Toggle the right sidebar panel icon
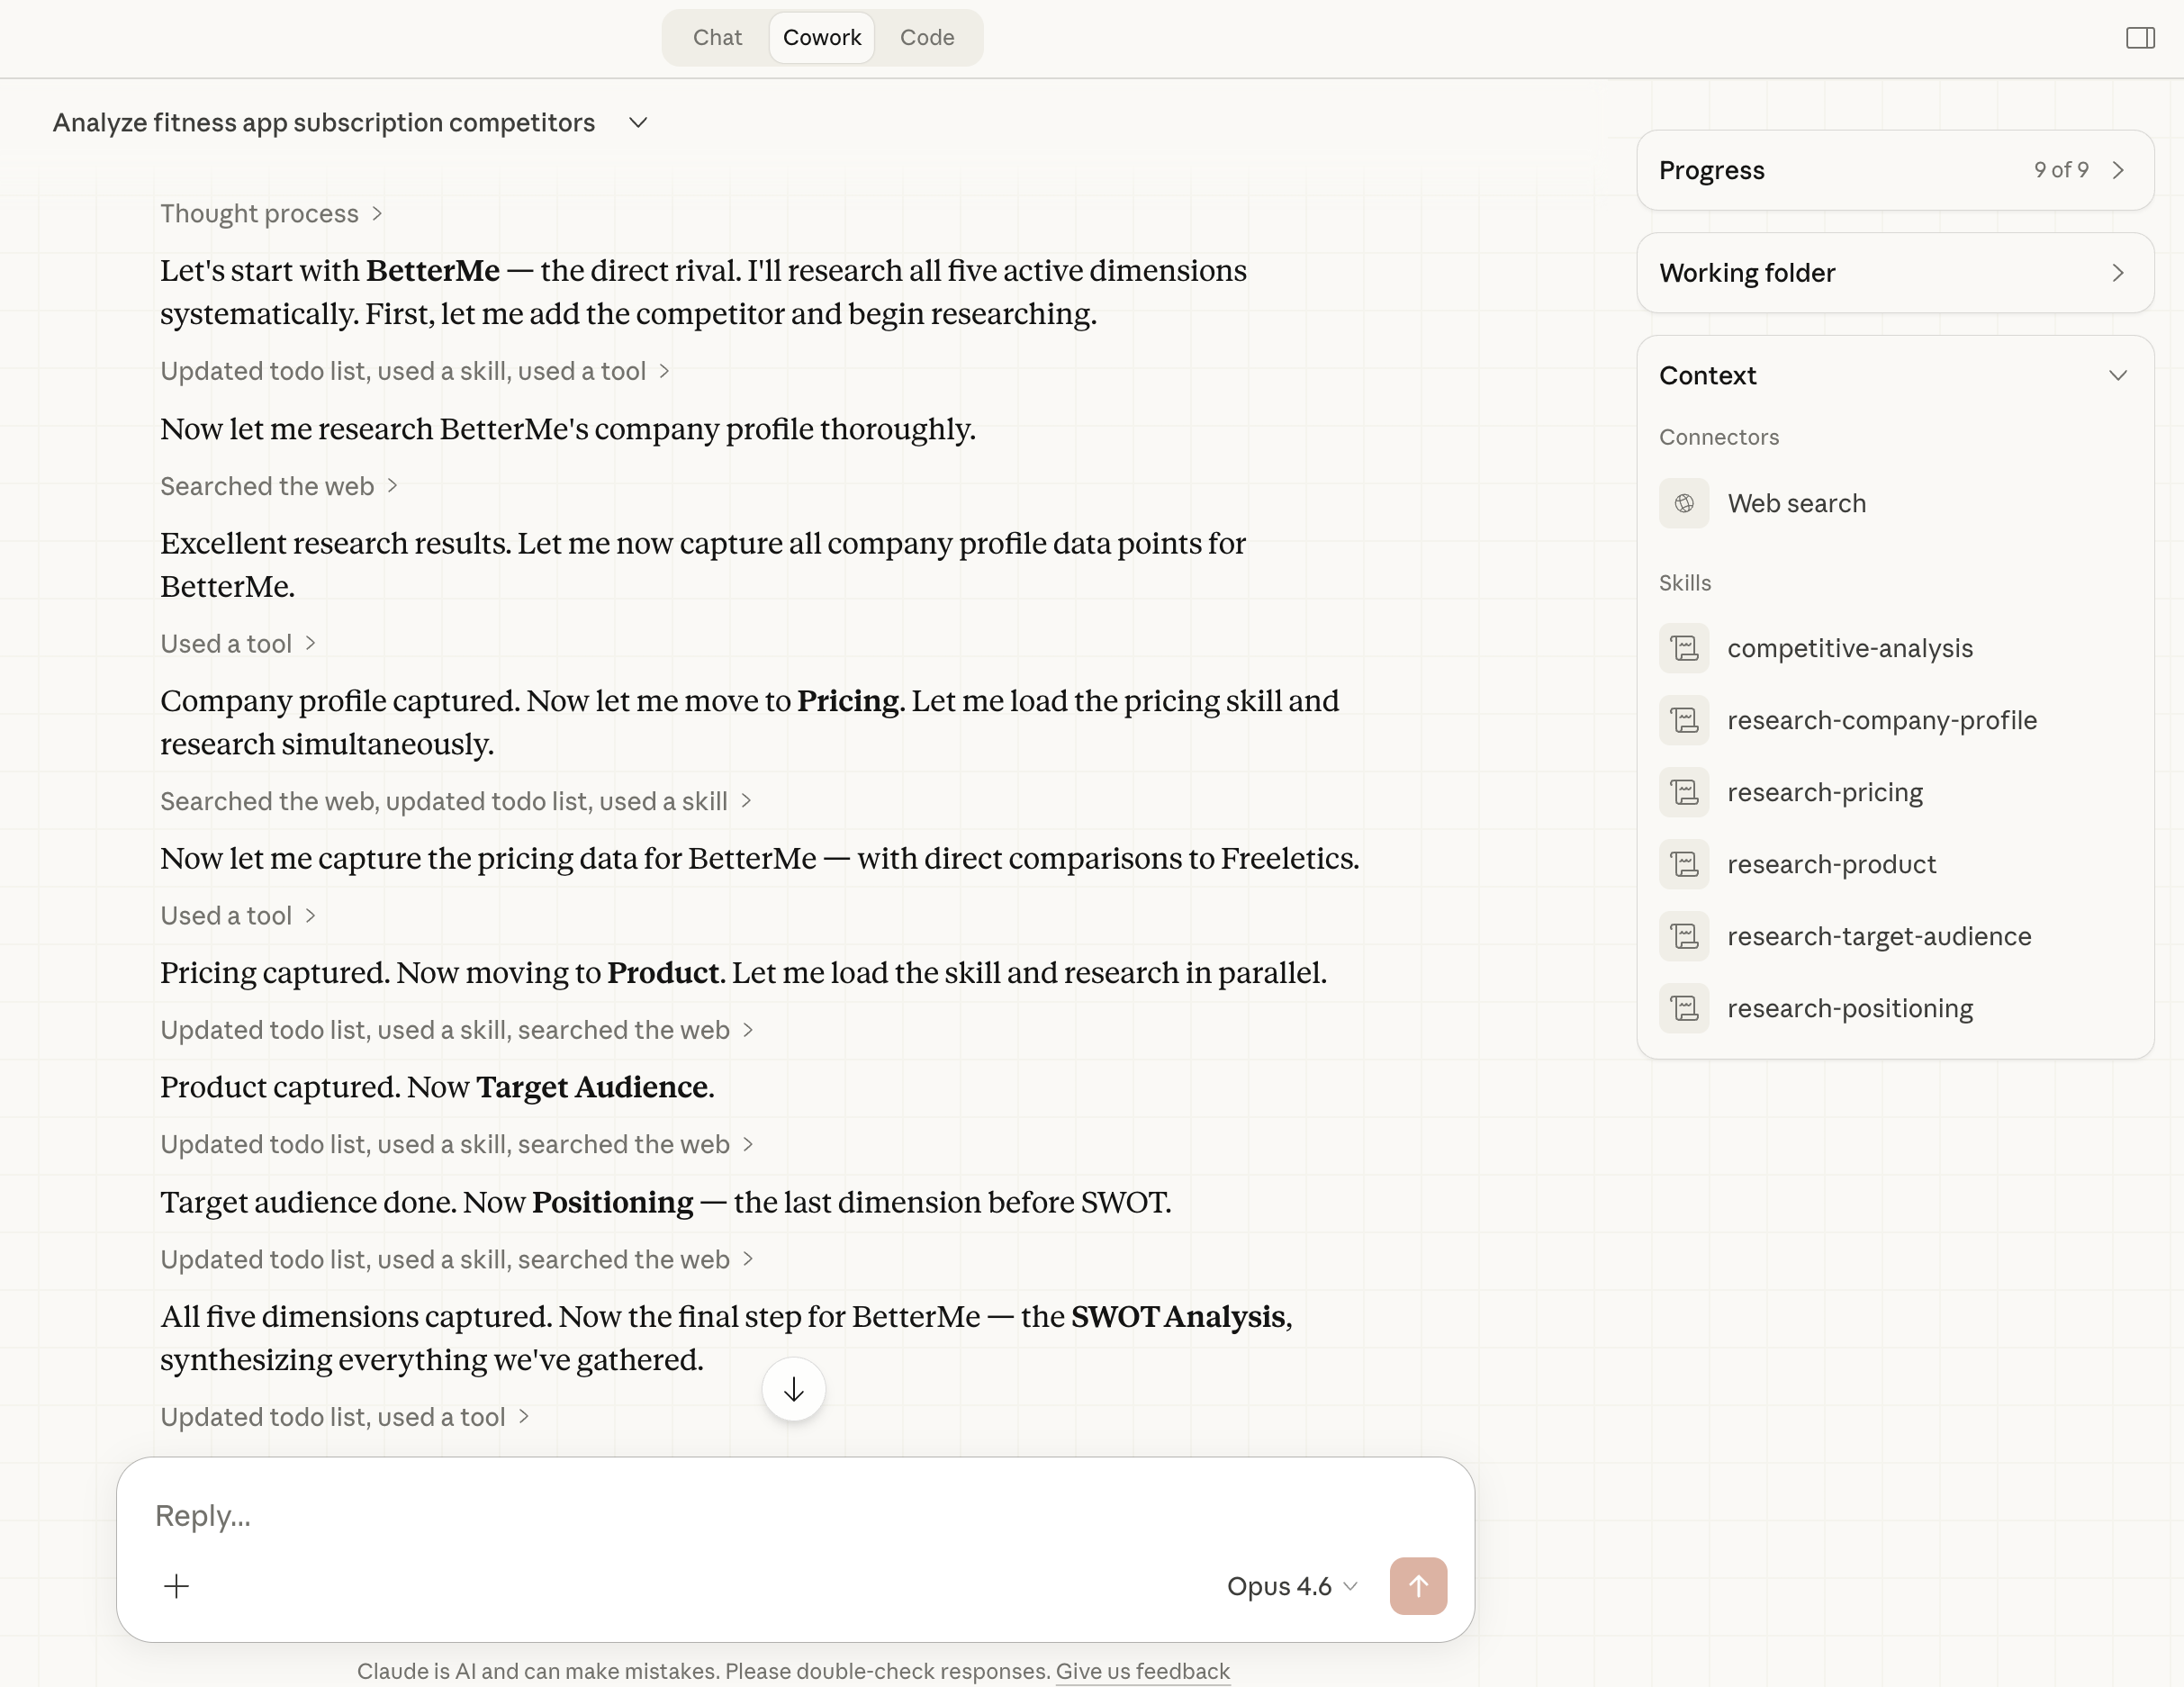The image size is (2184, 1687). coord(2139,38)
